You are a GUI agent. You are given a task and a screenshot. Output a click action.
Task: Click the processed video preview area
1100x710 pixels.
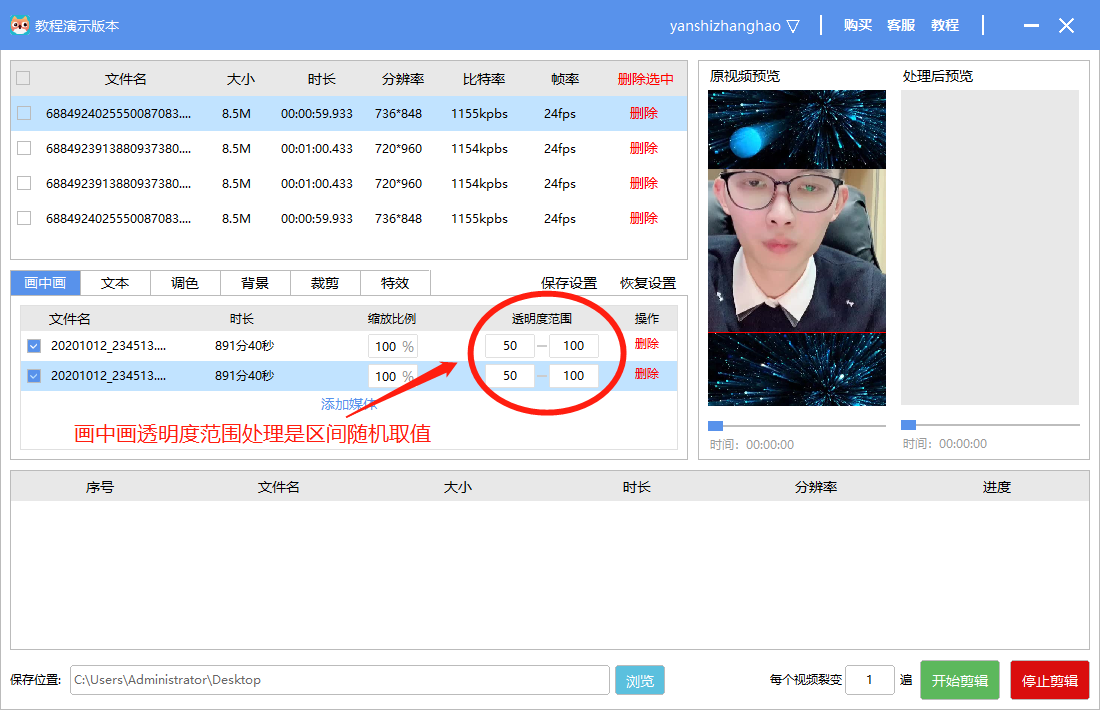990,248
